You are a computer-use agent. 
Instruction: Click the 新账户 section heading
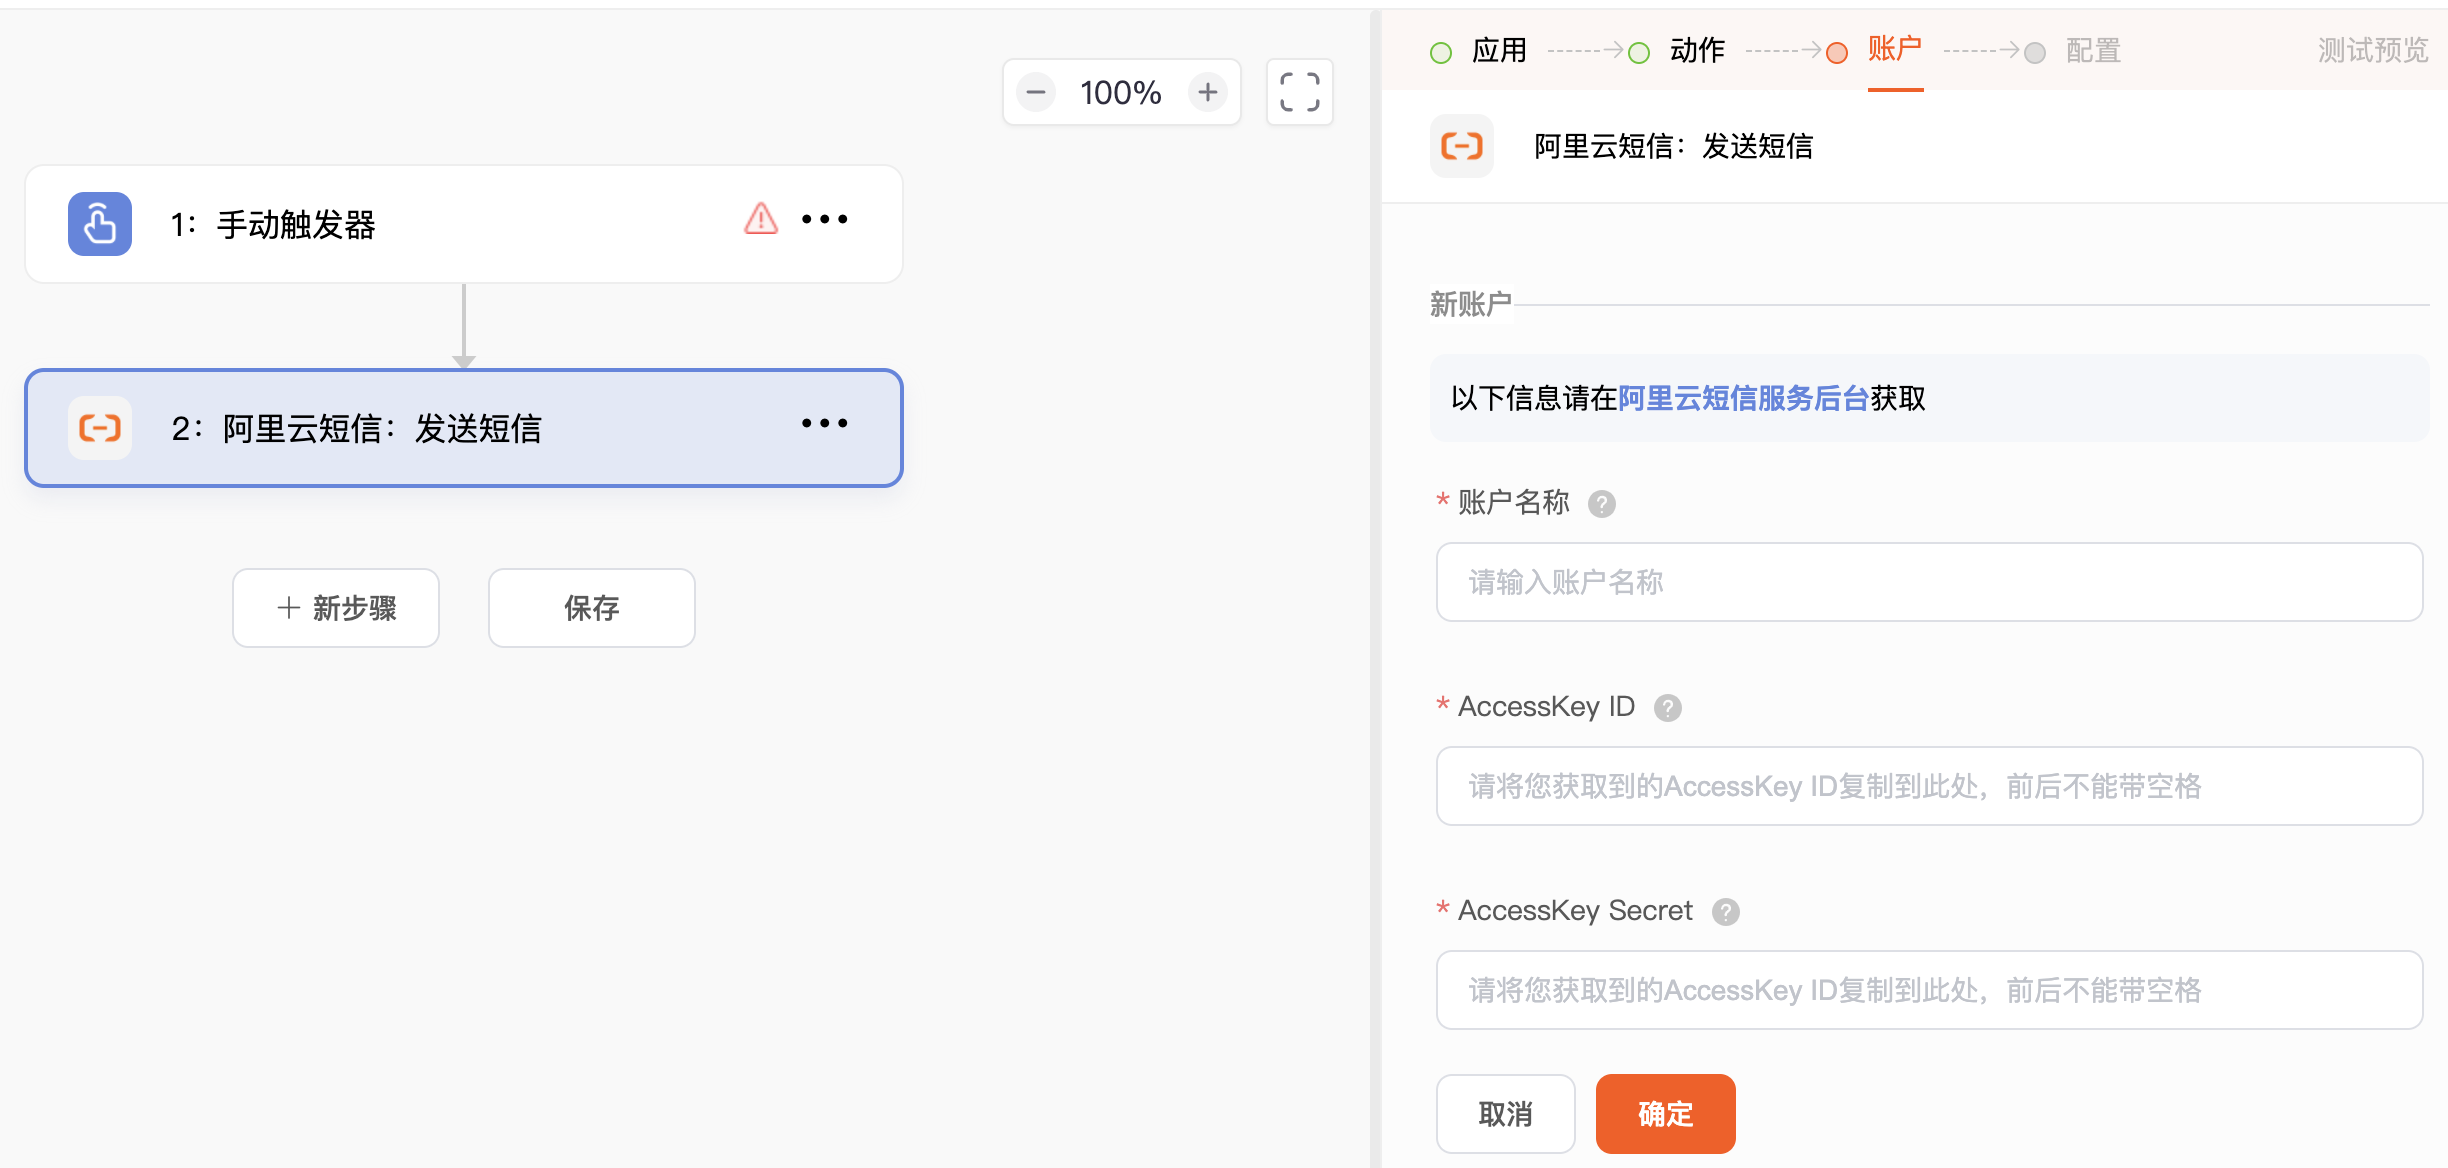[x=1470, y=304]
